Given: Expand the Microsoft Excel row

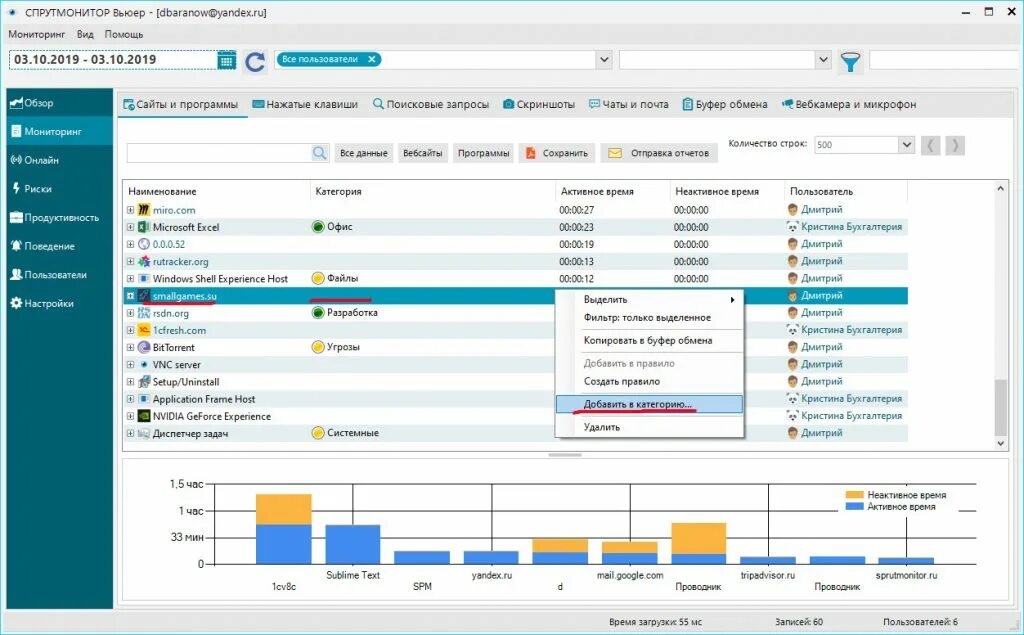Looking at the screenshot, I should [x=130, y=227].
